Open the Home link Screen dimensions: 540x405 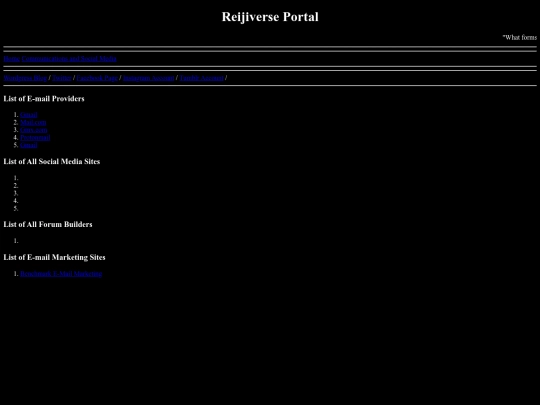pos(12,59)
